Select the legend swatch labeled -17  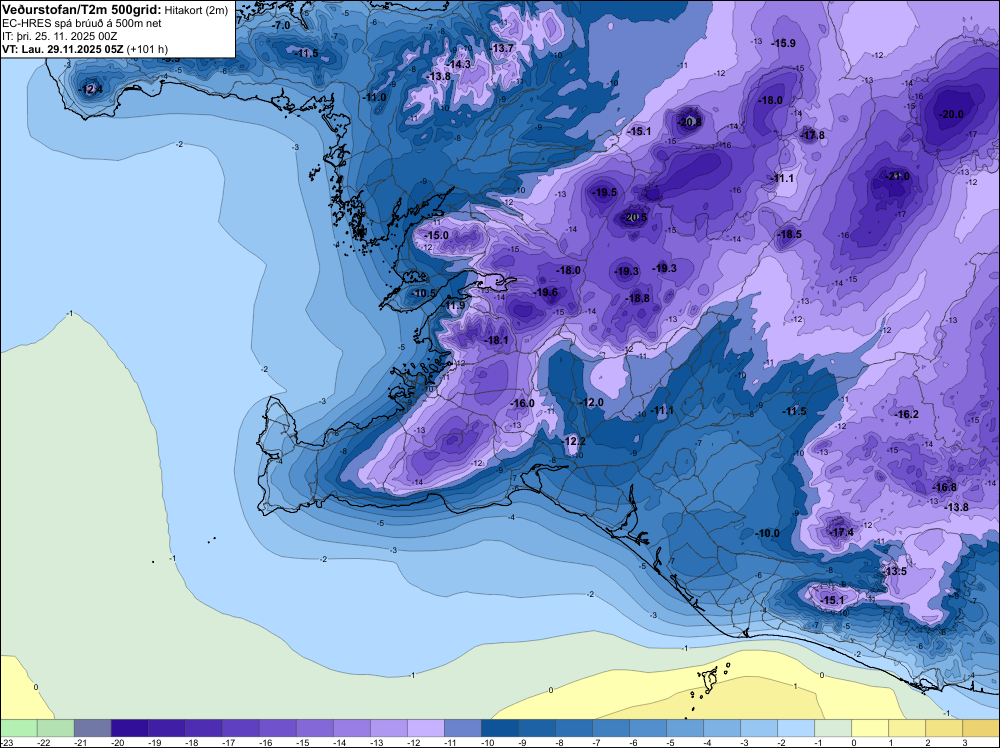tap(240, 728)
